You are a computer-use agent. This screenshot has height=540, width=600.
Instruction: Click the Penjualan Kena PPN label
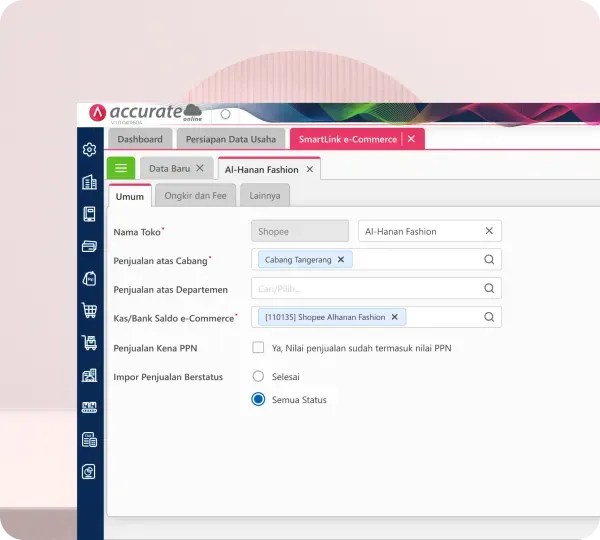155,348
